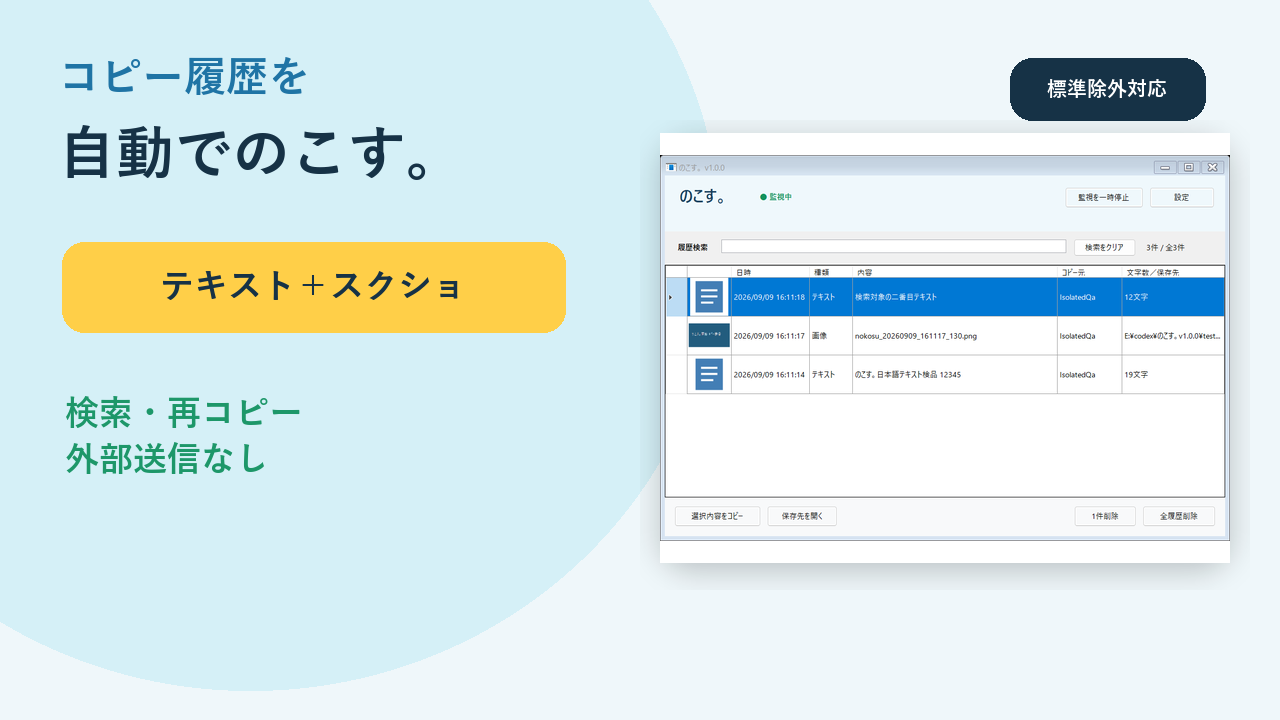The width and height of the screenshot is (1280, 720).
Task: Click the 履歴検索 label
Action: click(692, 247)
